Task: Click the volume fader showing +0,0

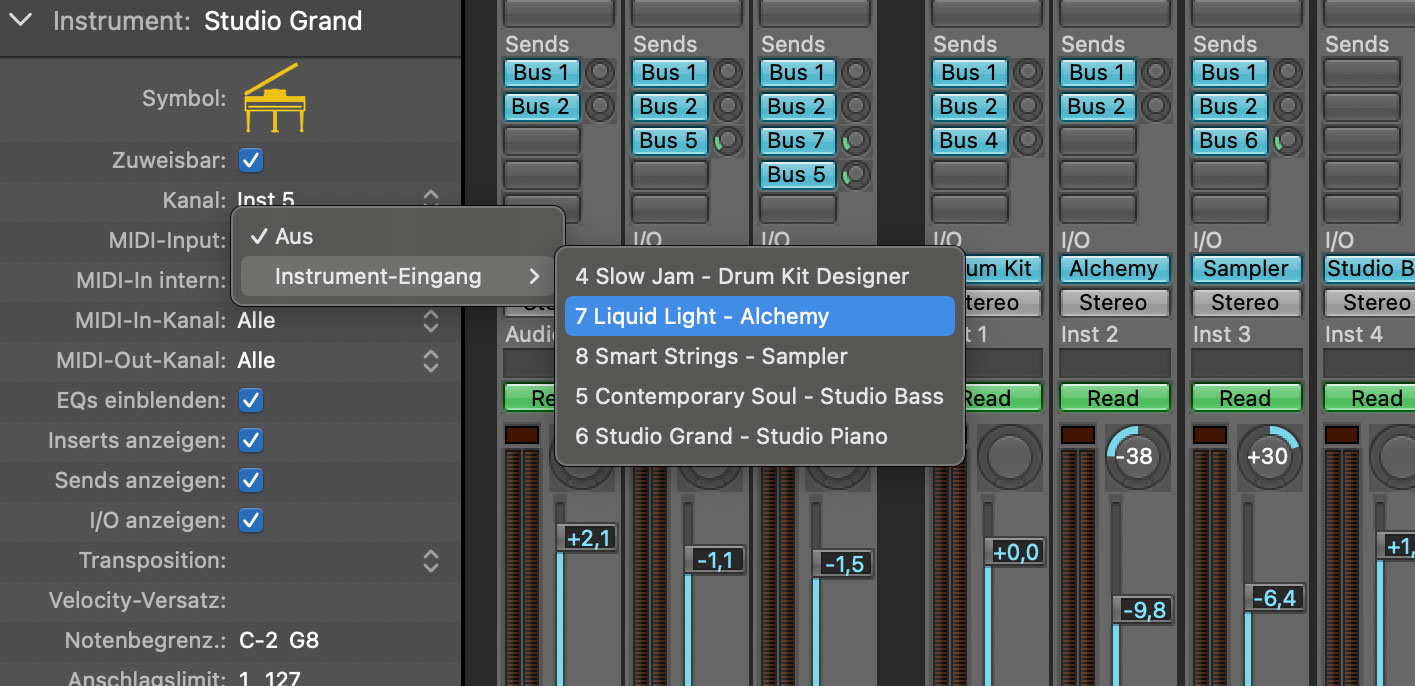Action: (x=1014, y=551)
